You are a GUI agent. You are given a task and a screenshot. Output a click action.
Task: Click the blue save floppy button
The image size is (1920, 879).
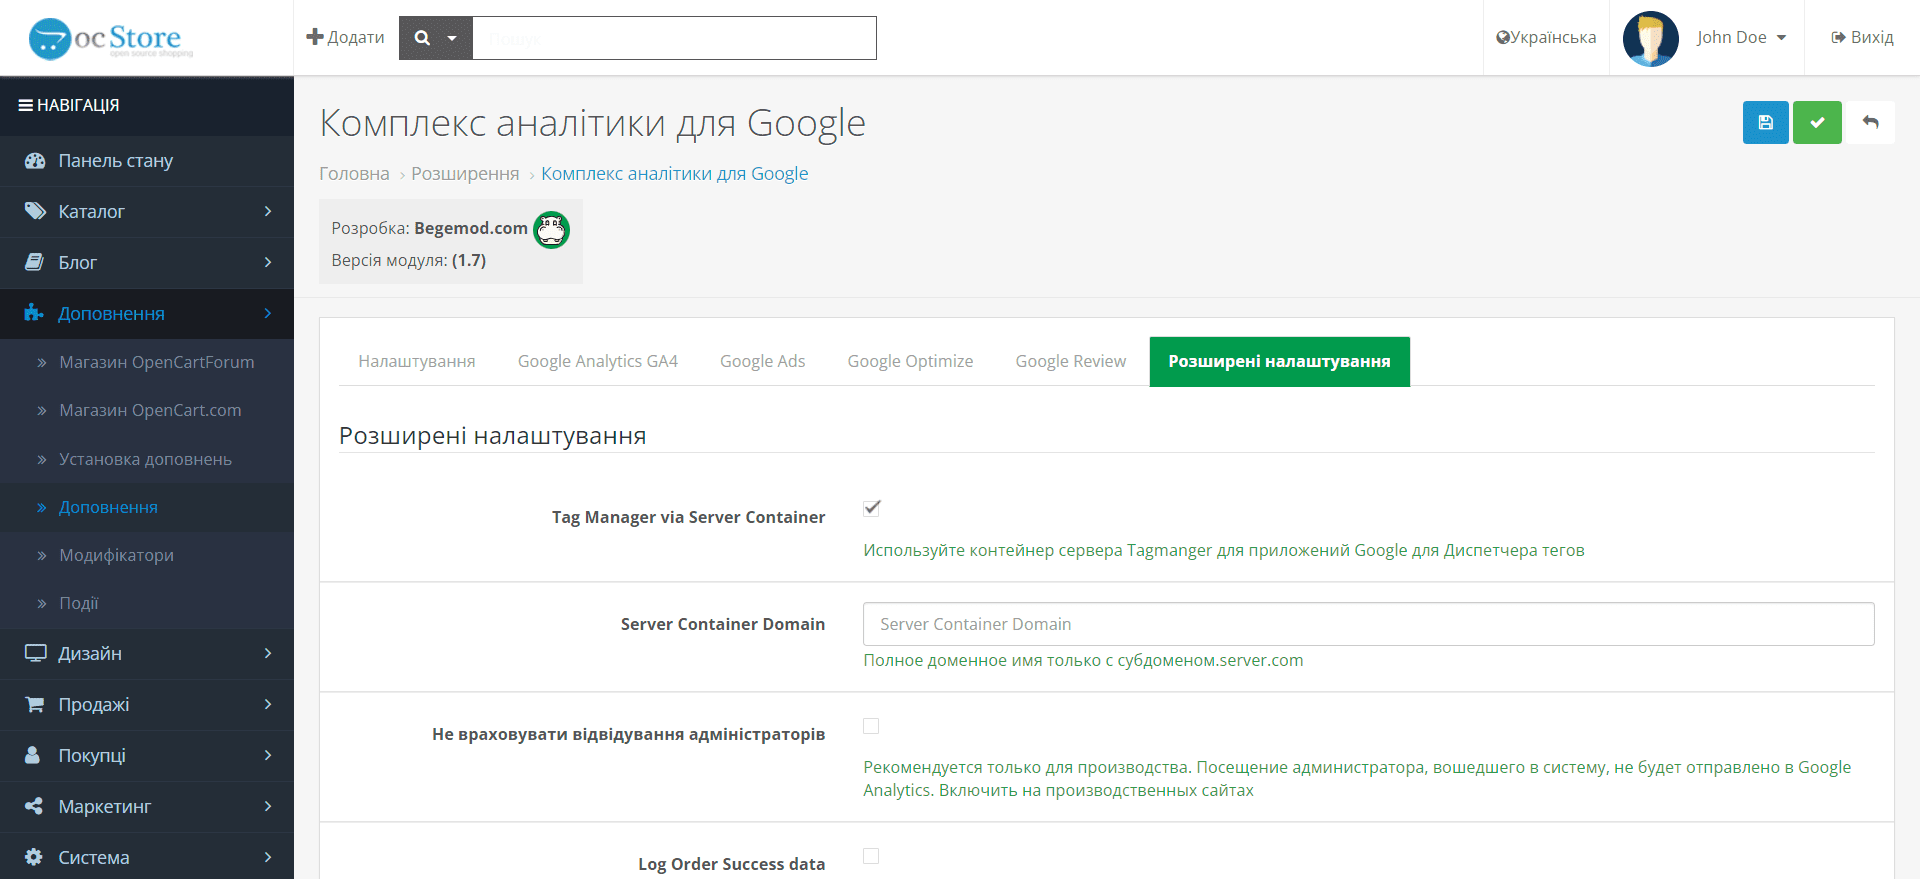coord(1766,122)
